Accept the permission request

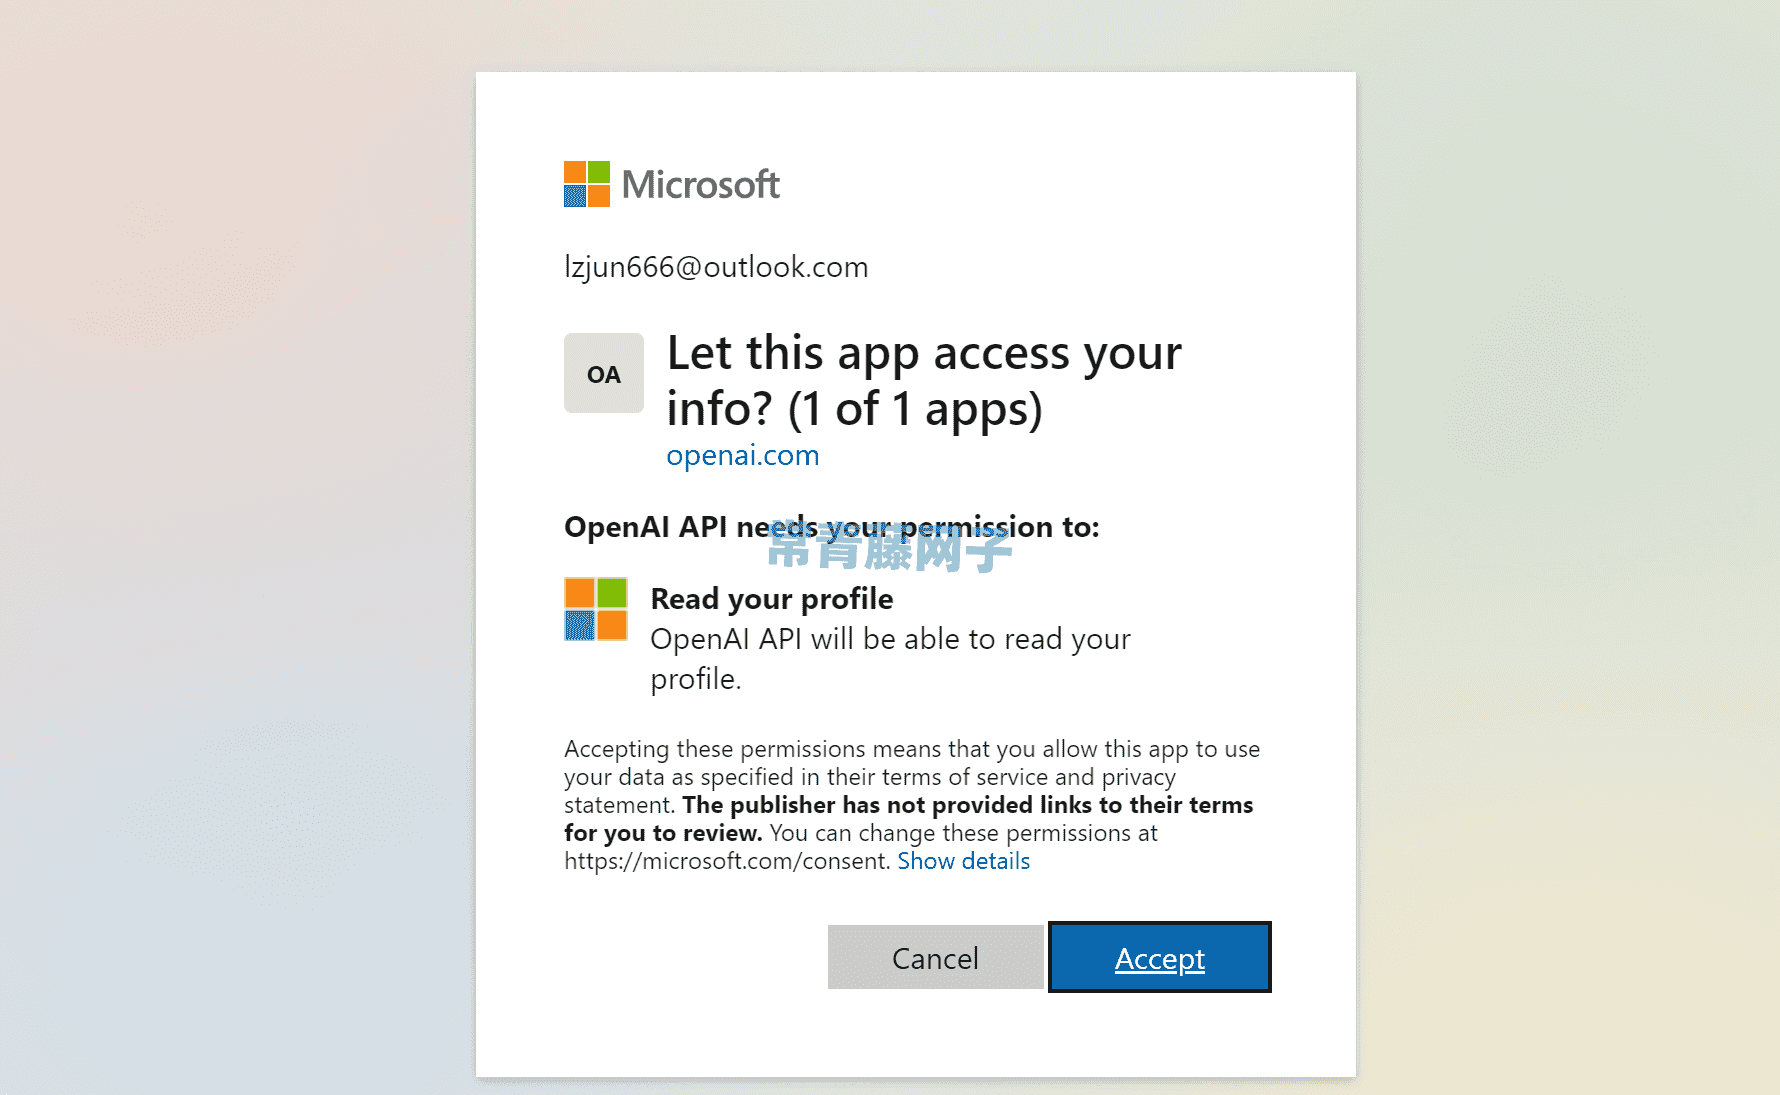[x=1160, y=957]
